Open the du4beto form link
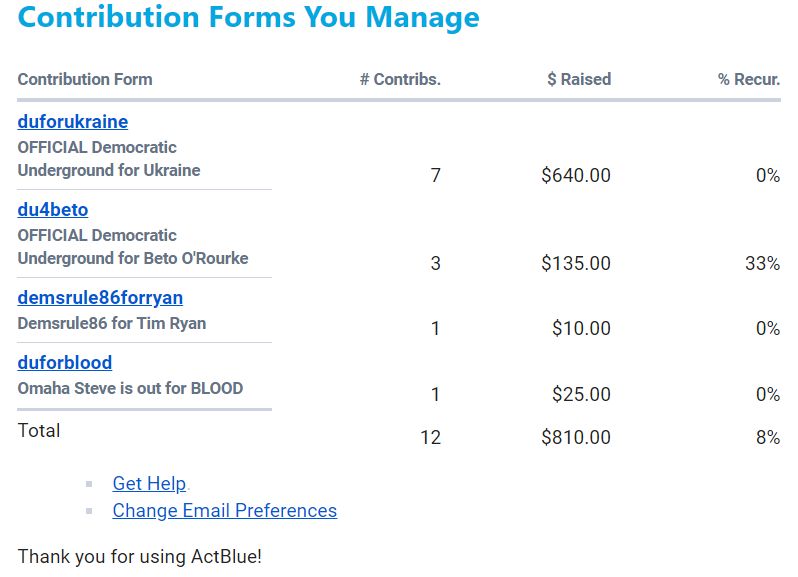 (53, 210)
